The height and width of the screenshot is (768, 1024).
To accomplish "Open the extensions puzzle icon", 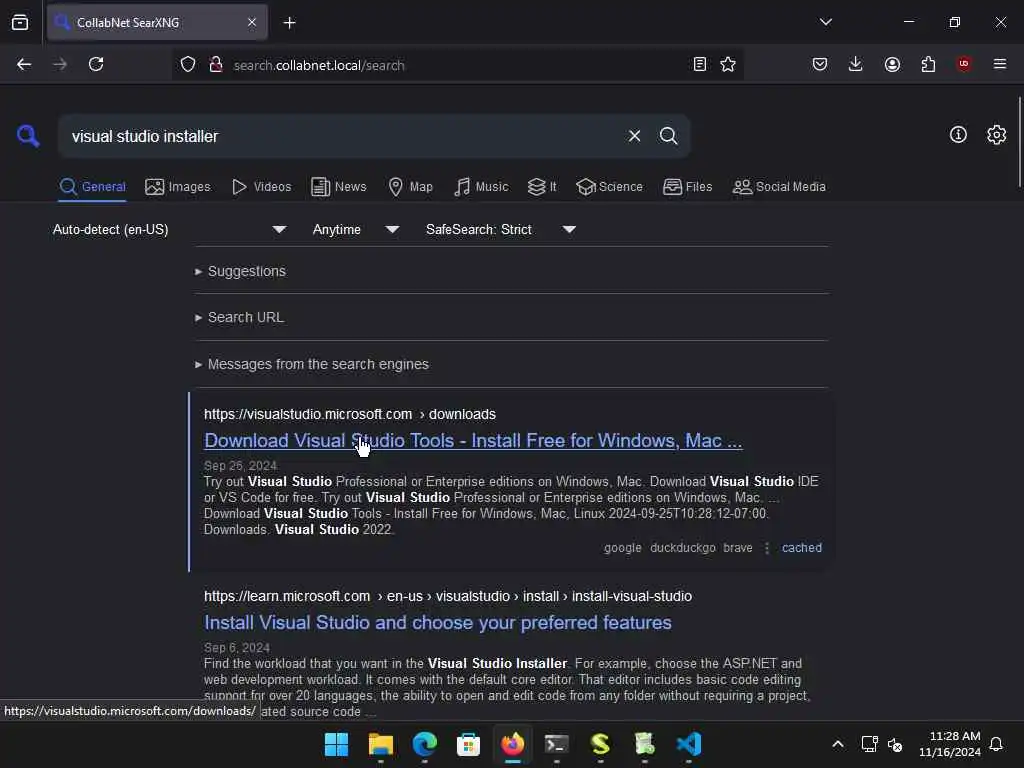I will 928,64.
